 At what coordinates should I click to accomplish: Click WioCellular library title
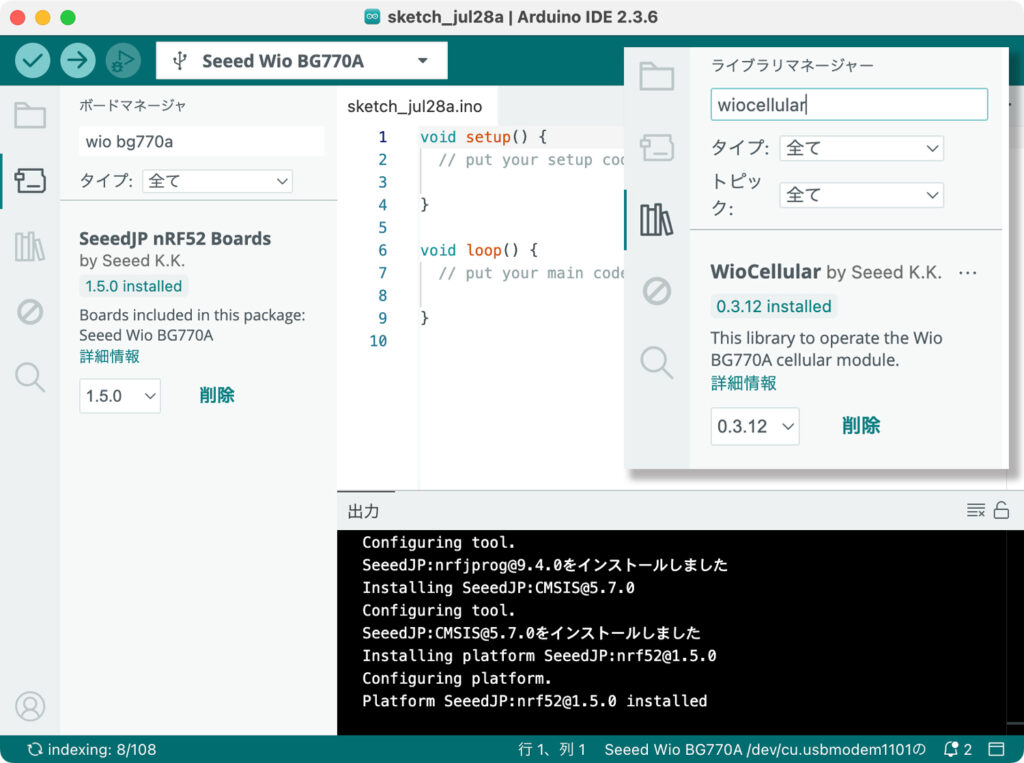(765, 272)
